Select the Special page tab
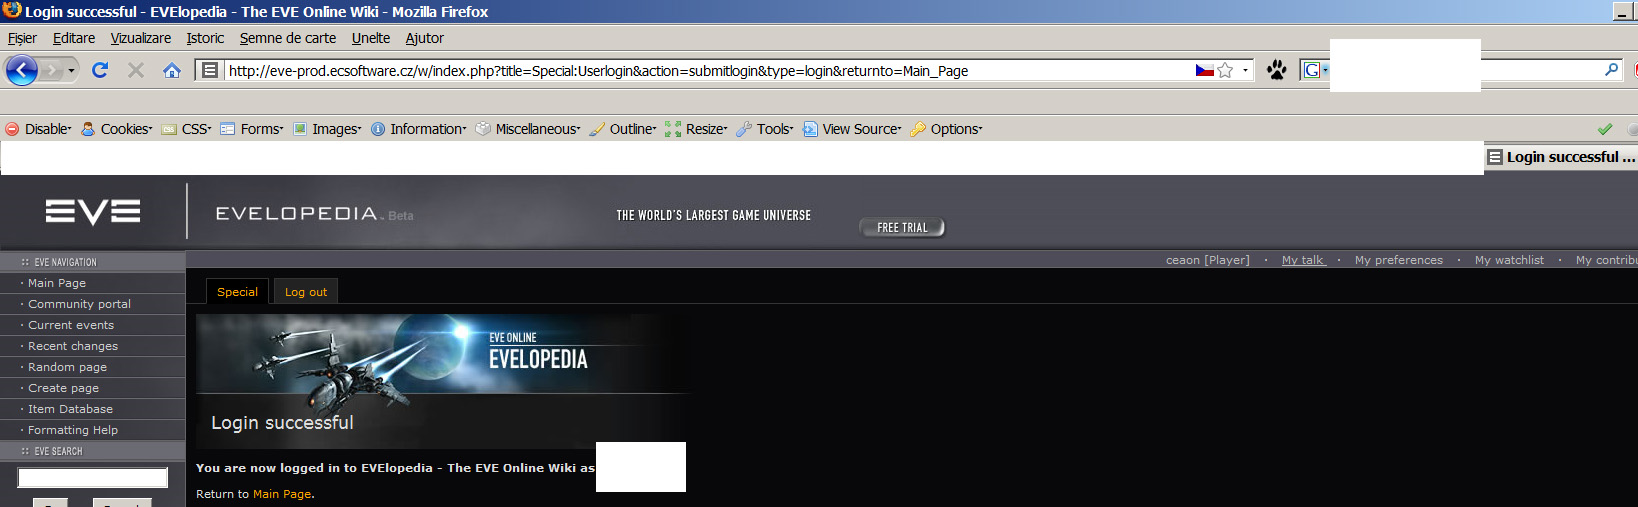 [237, 291]
